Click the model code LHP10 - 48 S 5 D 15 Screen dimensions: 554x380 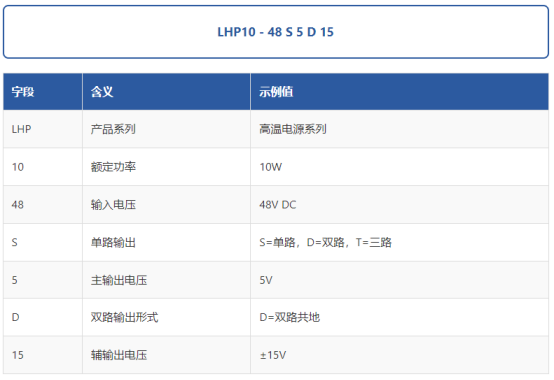coord(275,32)
